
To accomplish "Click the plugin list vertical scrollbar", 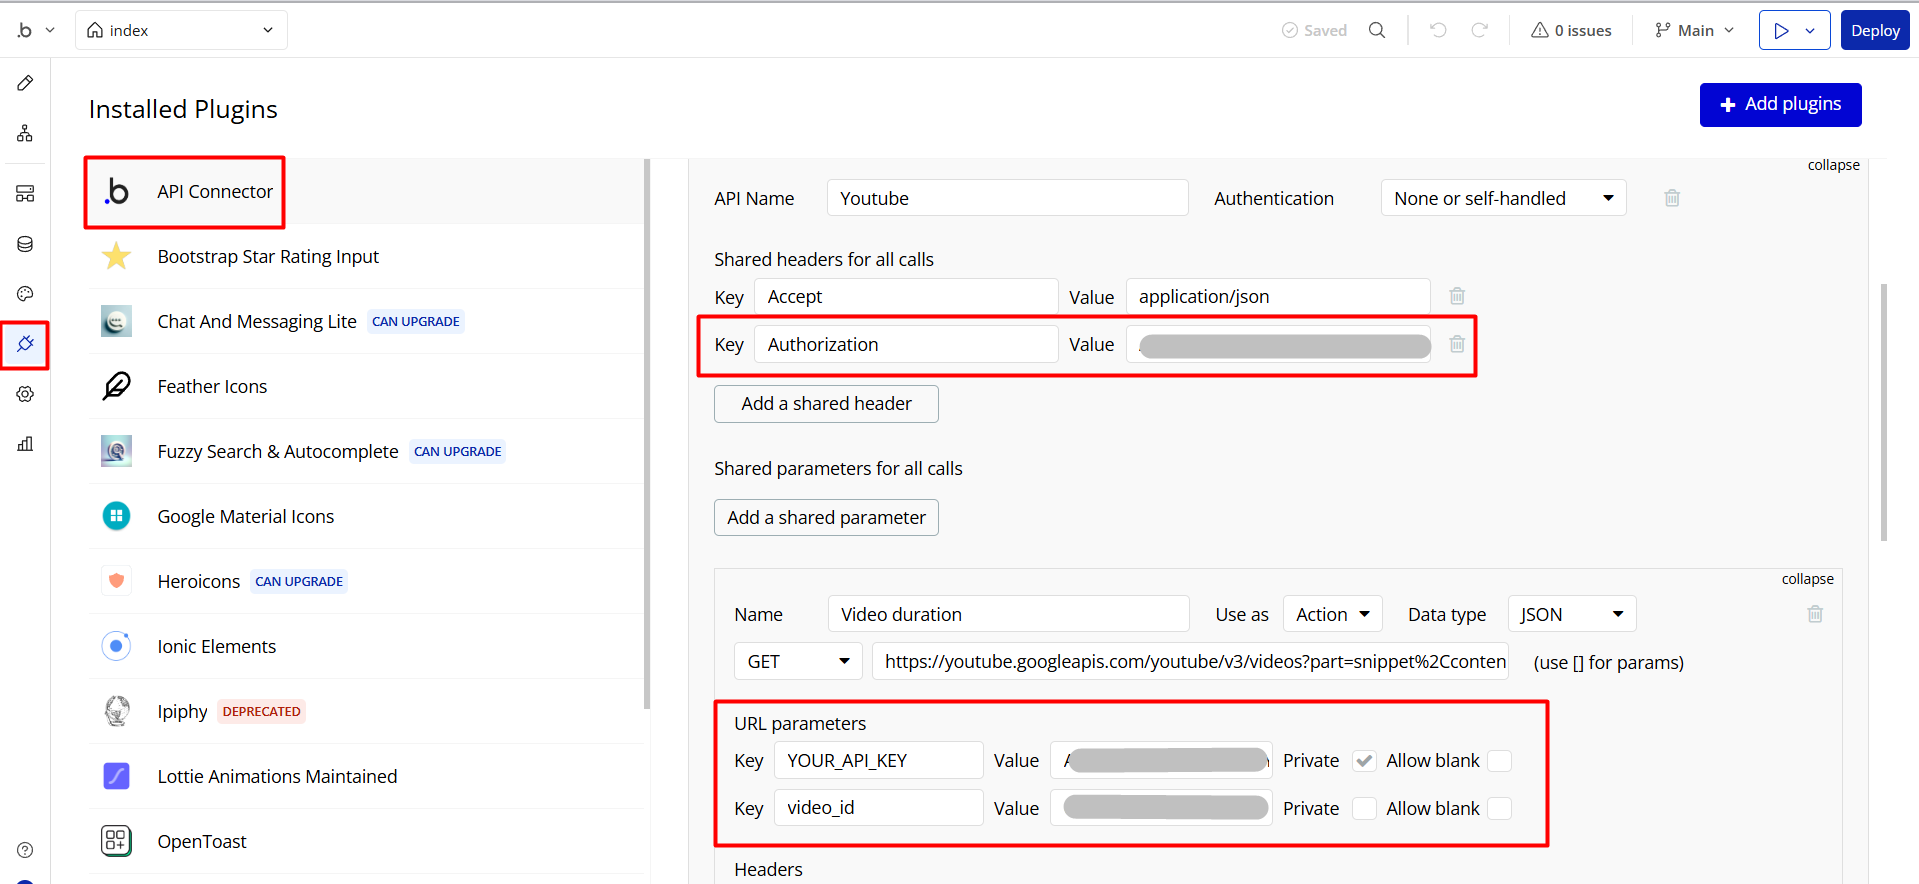I will (647, 430).
